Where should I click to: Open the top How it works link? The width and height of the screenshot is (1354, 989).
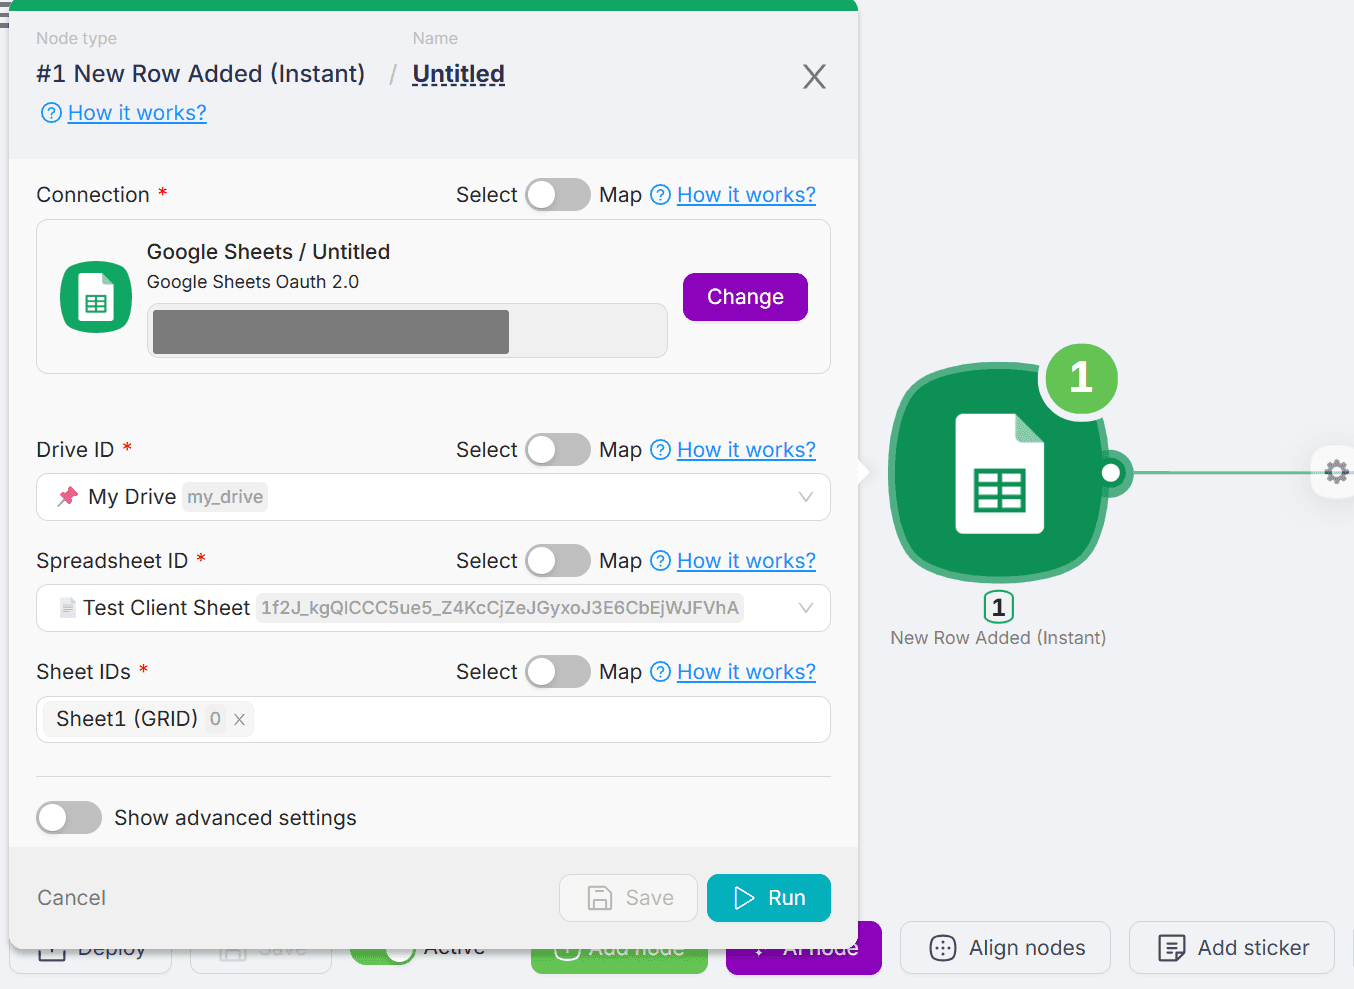click(x=137, y=113)
